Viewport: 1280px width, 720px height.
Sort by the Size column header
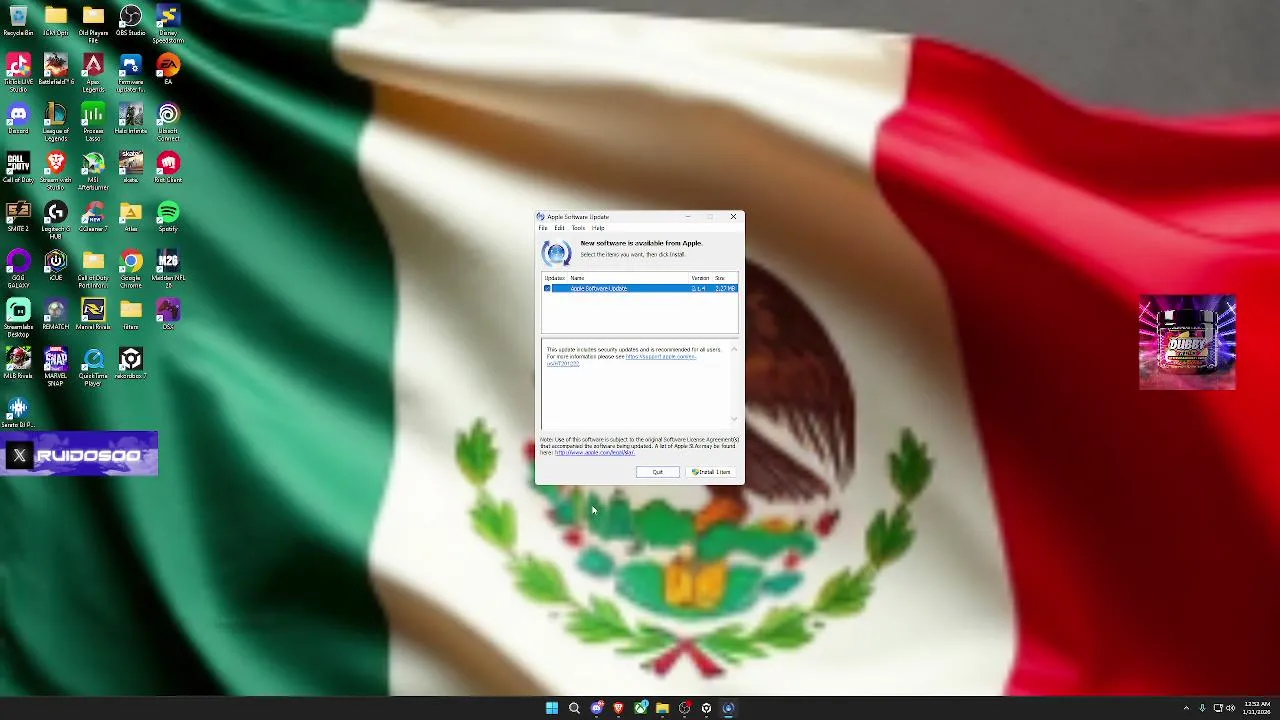pos(724,278)
